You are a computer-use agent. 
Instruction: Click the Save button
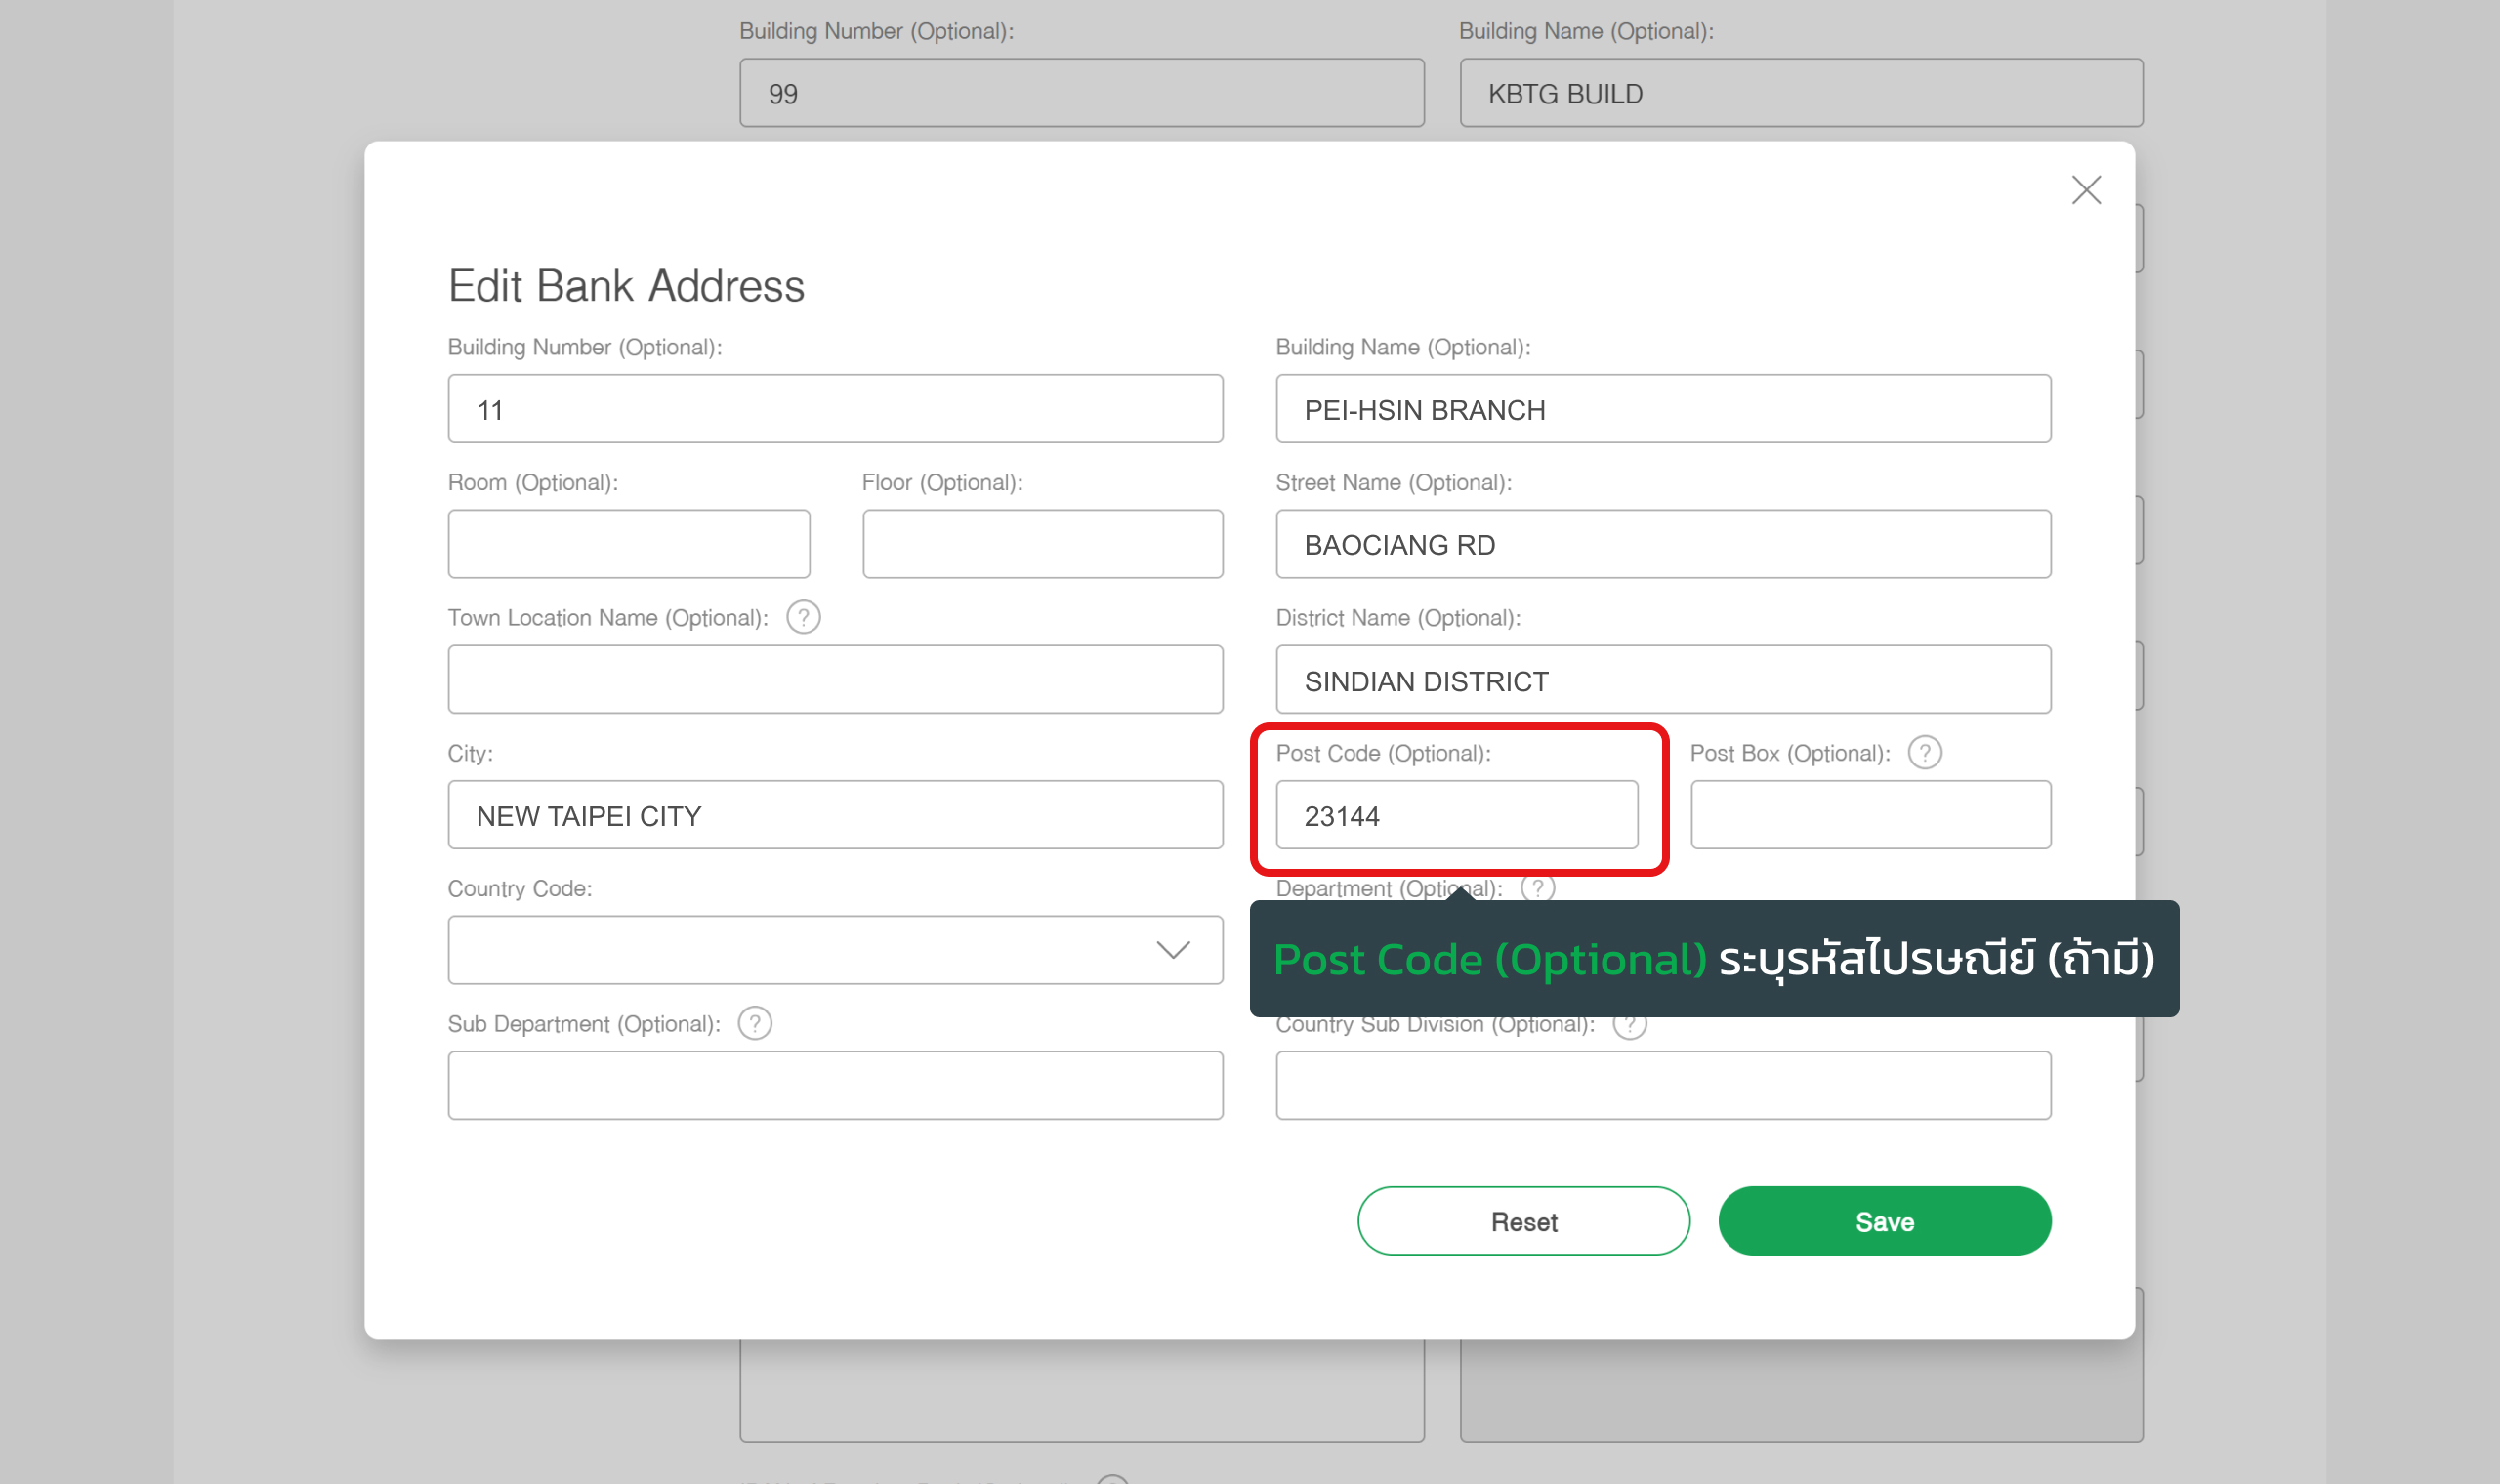point(1884,1221)
